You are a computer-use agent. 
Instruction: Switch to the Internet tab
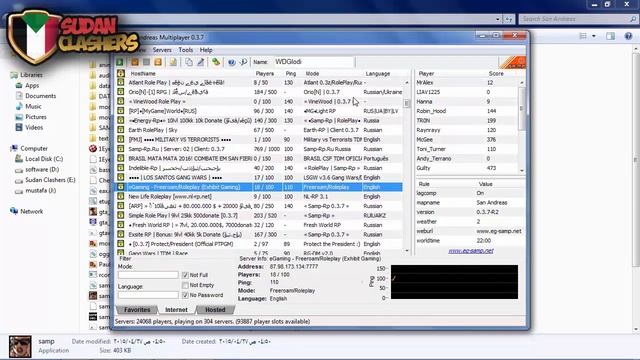[x=176, y=310]
